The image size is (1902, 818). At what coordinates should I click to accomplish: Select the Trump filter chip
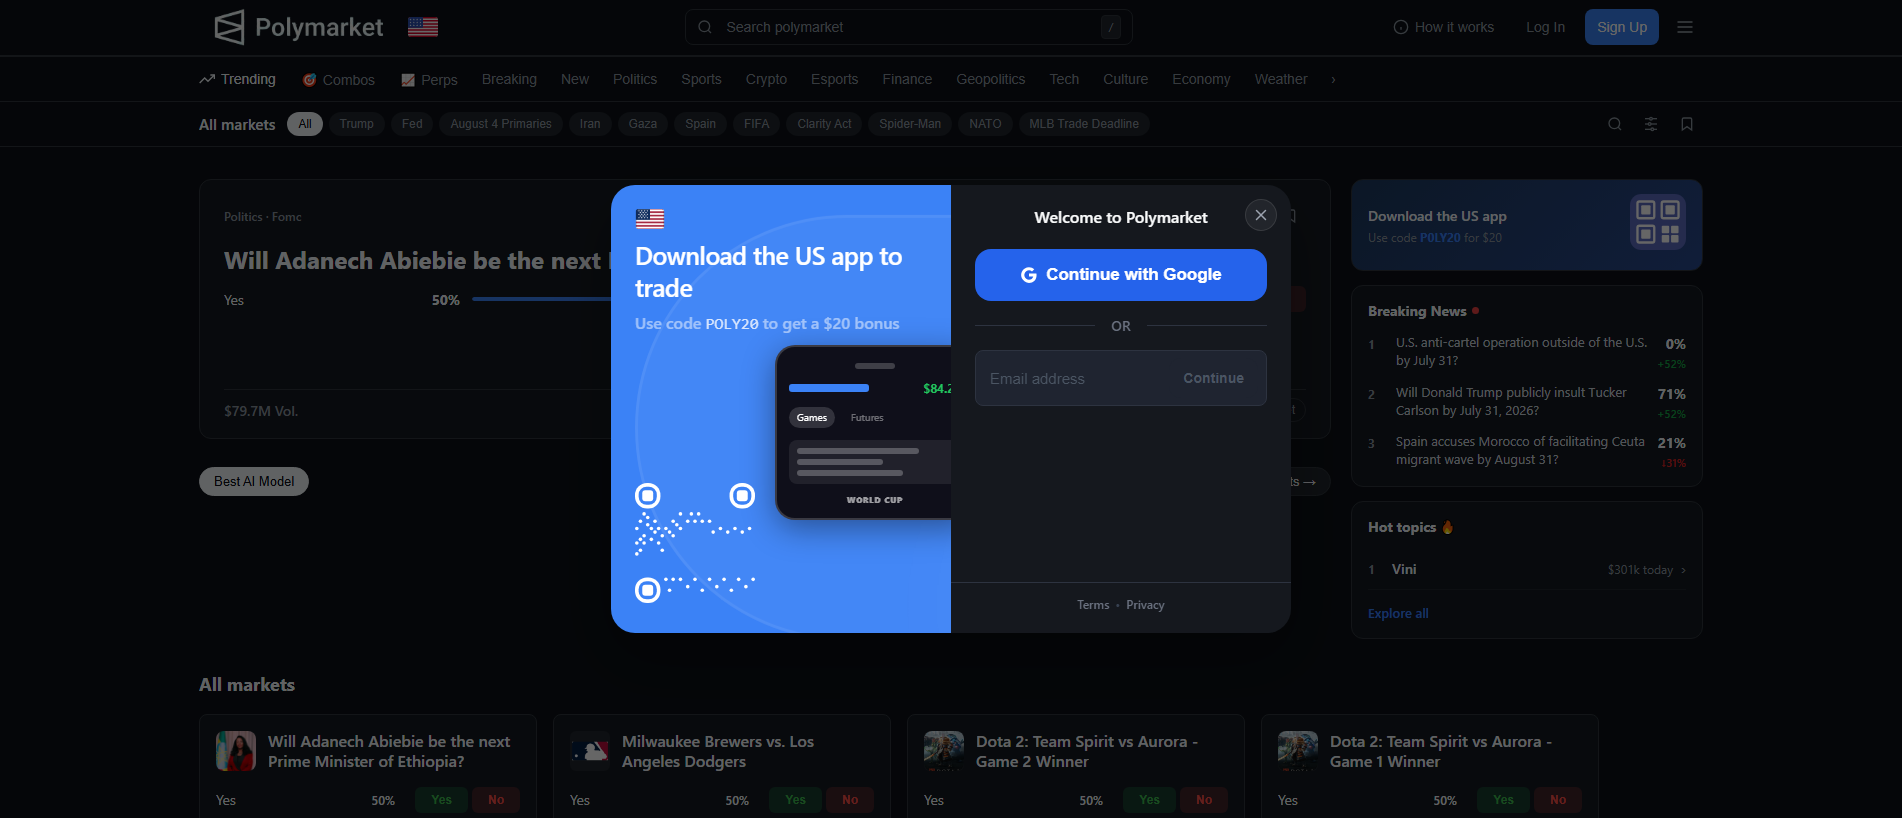coord(356,124)
